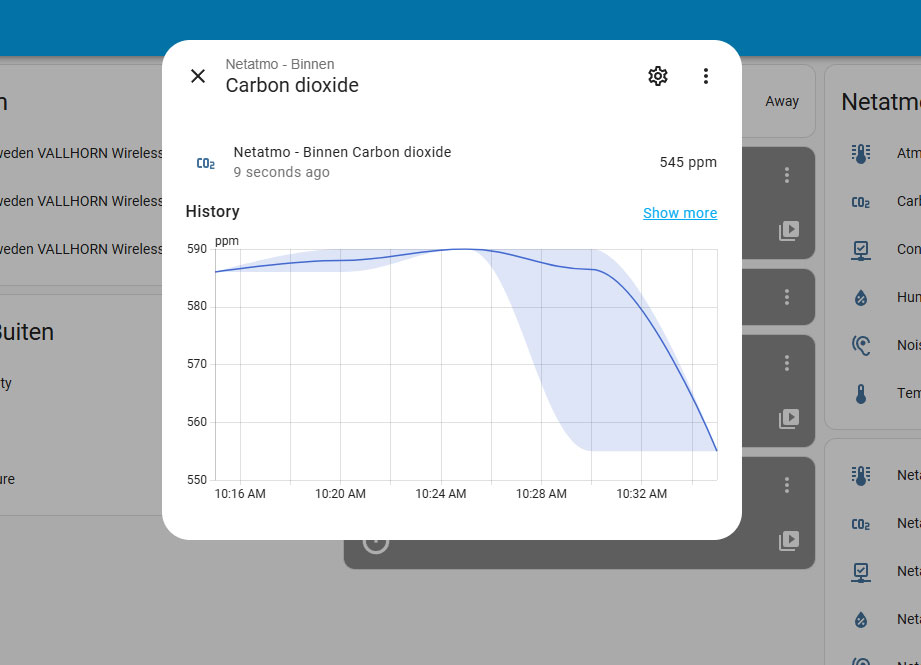Click the Away button behind dialog
Image resolution: width=921 pixels, height=665 pixels.
[x=782, y=101]
